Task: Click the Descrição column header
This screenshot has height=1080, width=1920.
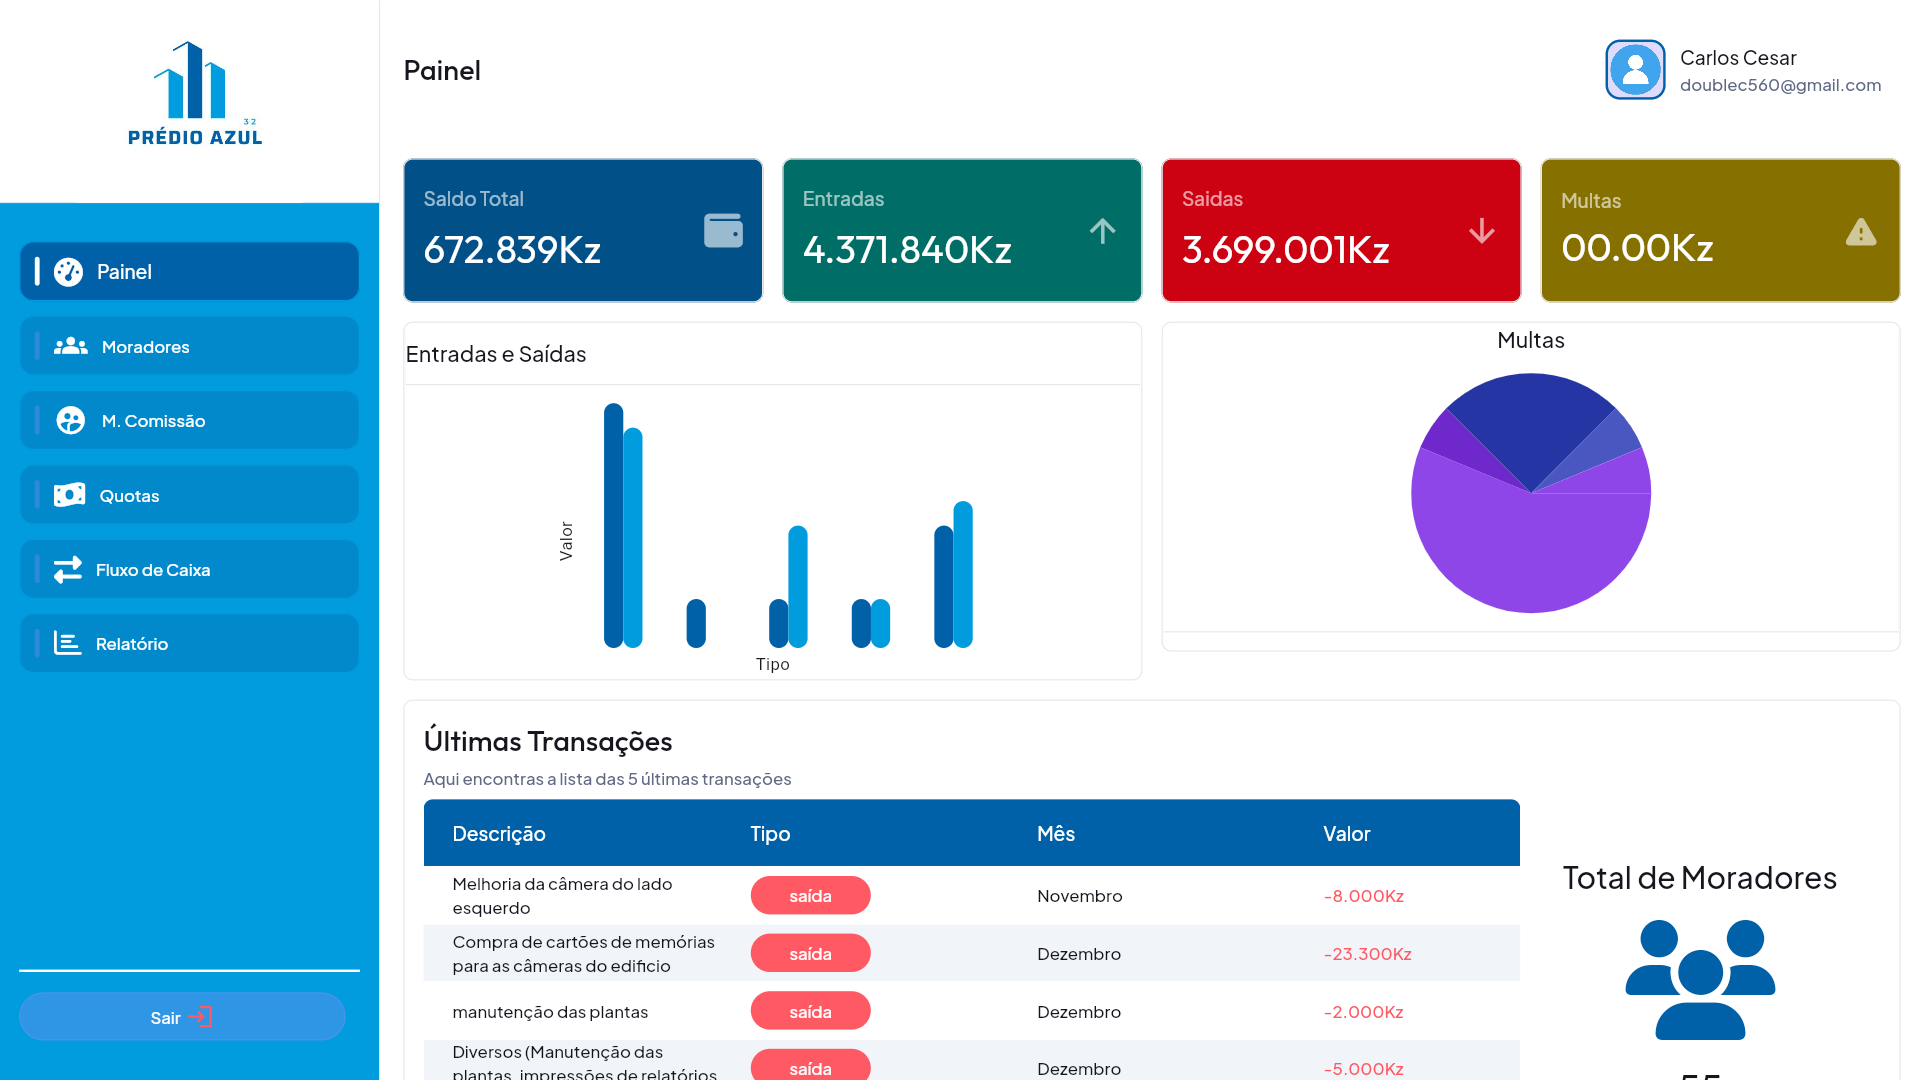Action: tap(499, 833)
